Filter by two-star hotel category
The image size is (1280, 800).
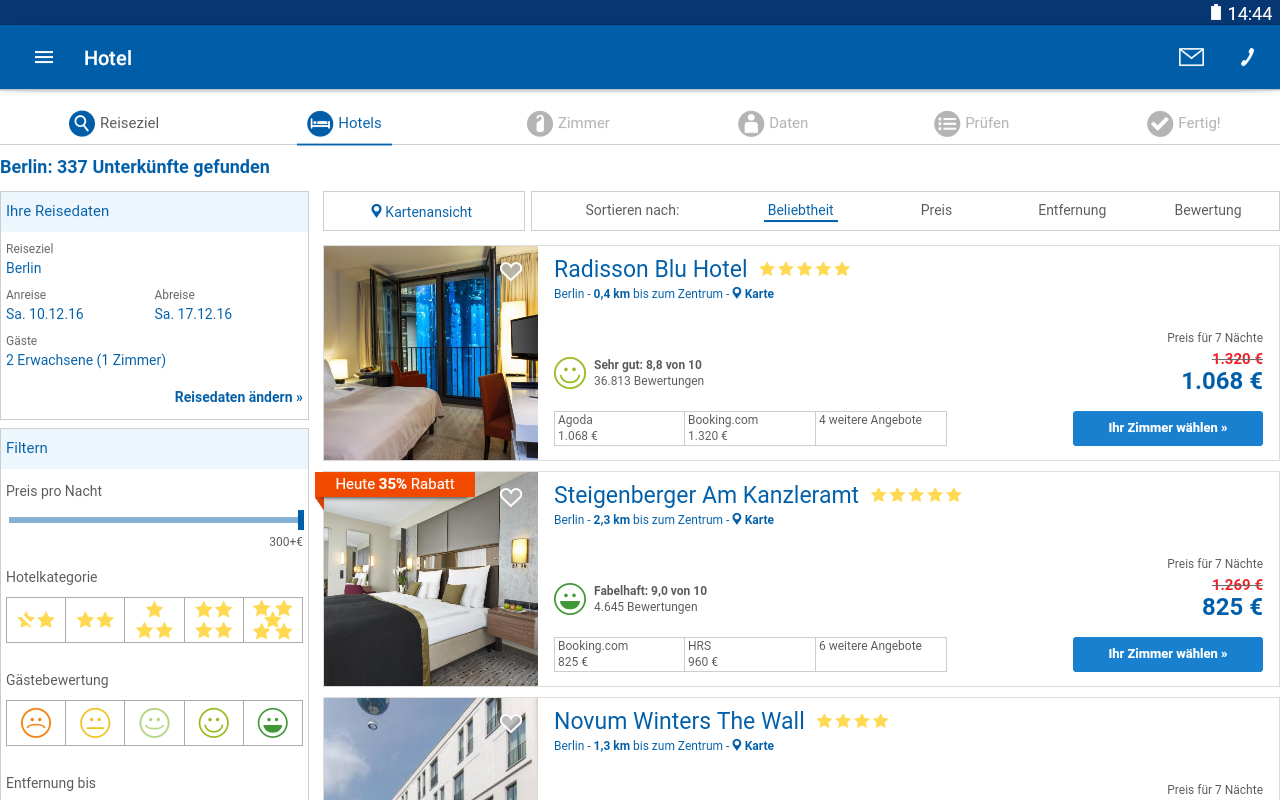(95, 620)
